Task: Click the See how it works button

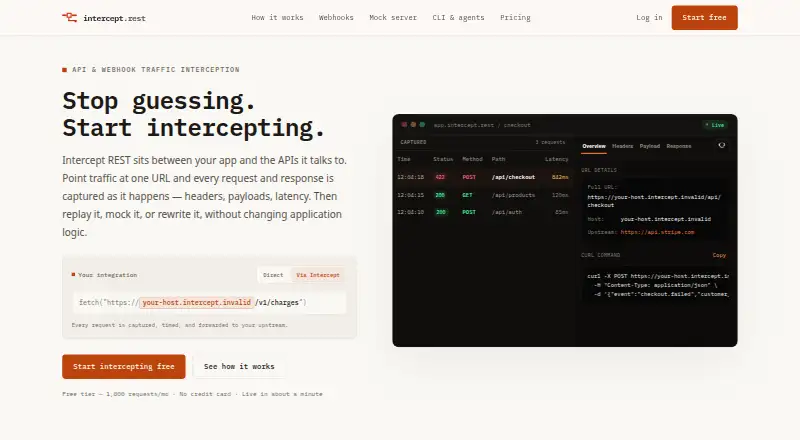Action: 239,366
